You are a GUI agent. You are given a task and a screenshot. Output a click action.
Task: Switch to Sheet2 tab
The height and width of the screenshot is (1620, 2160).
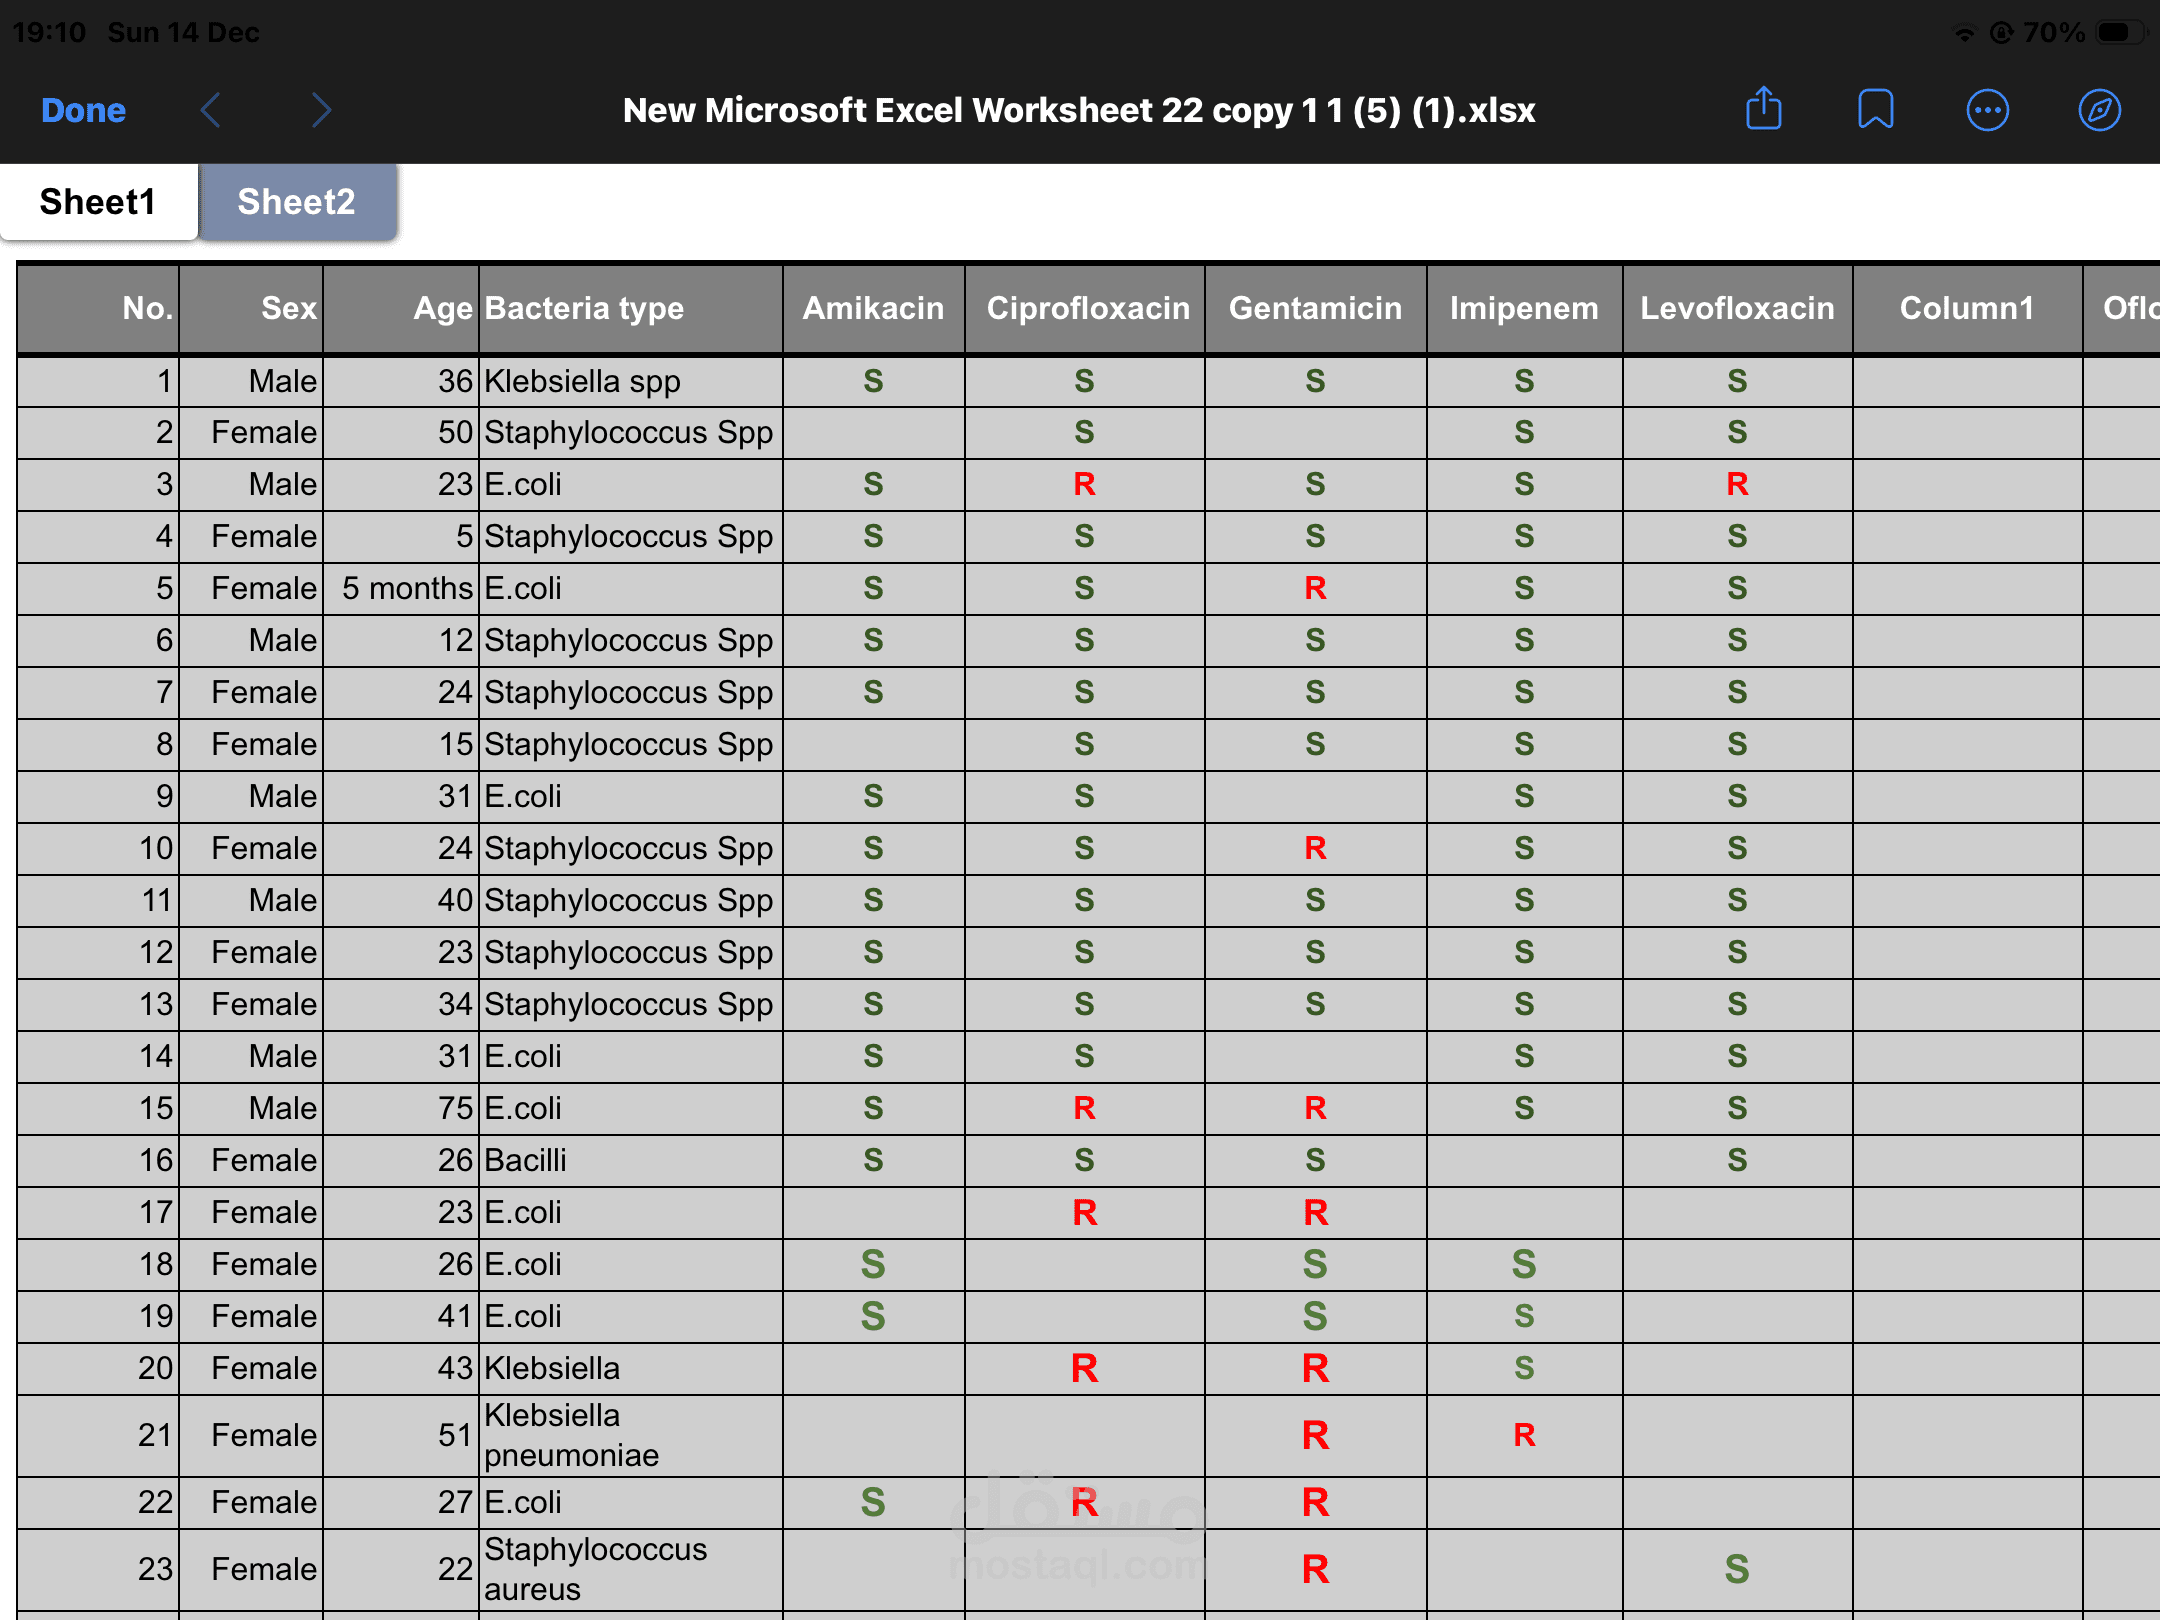point(296,202)
